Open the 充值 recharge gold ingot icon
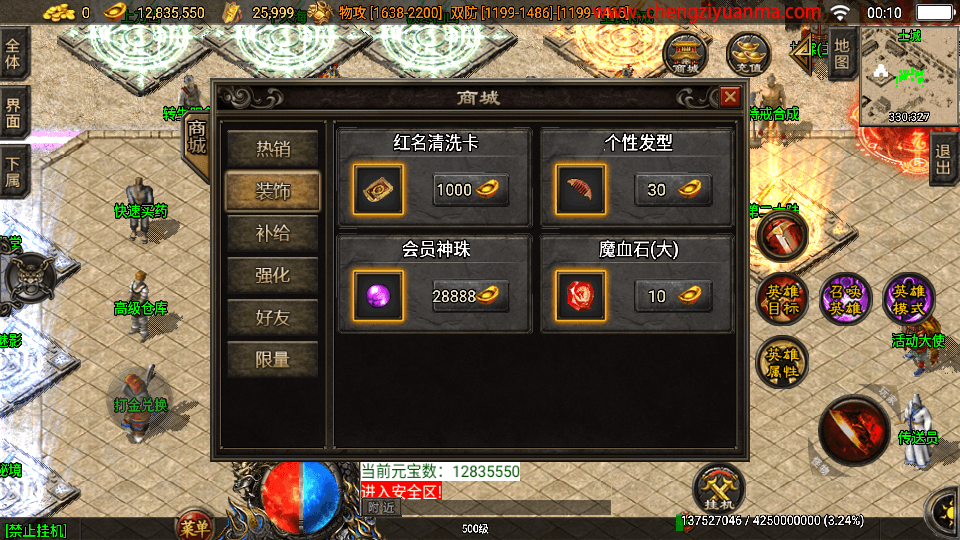 (748, 55)
